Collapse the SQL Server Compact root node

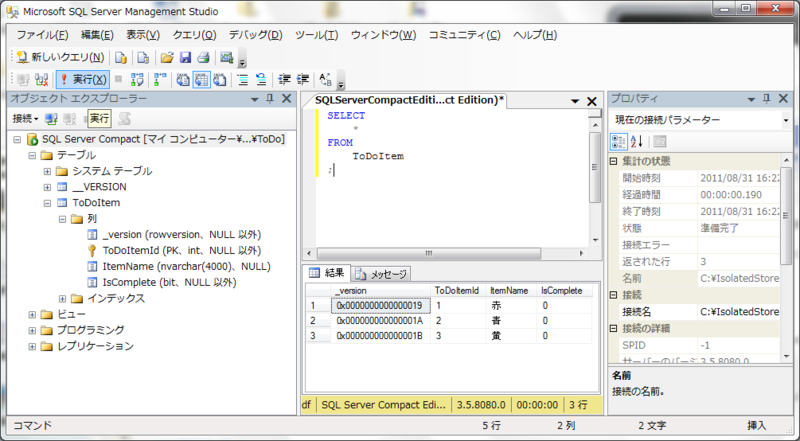click(x=17, y=139)
